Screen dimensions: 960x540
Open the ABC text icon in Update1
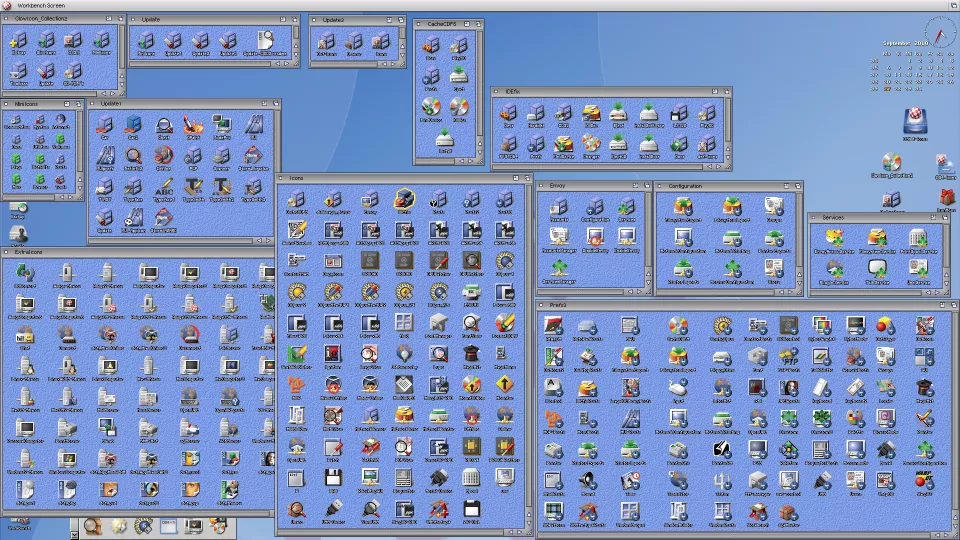[x=164, y=189]
